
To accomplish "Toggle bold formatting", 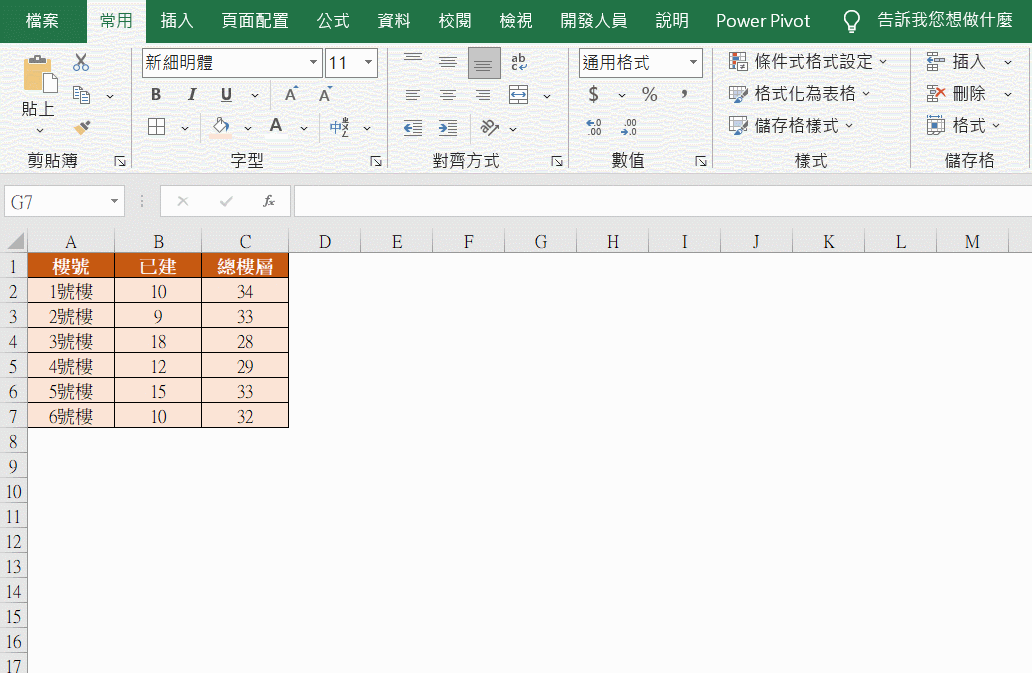I will pyautogui.click(x=156, y=95).
